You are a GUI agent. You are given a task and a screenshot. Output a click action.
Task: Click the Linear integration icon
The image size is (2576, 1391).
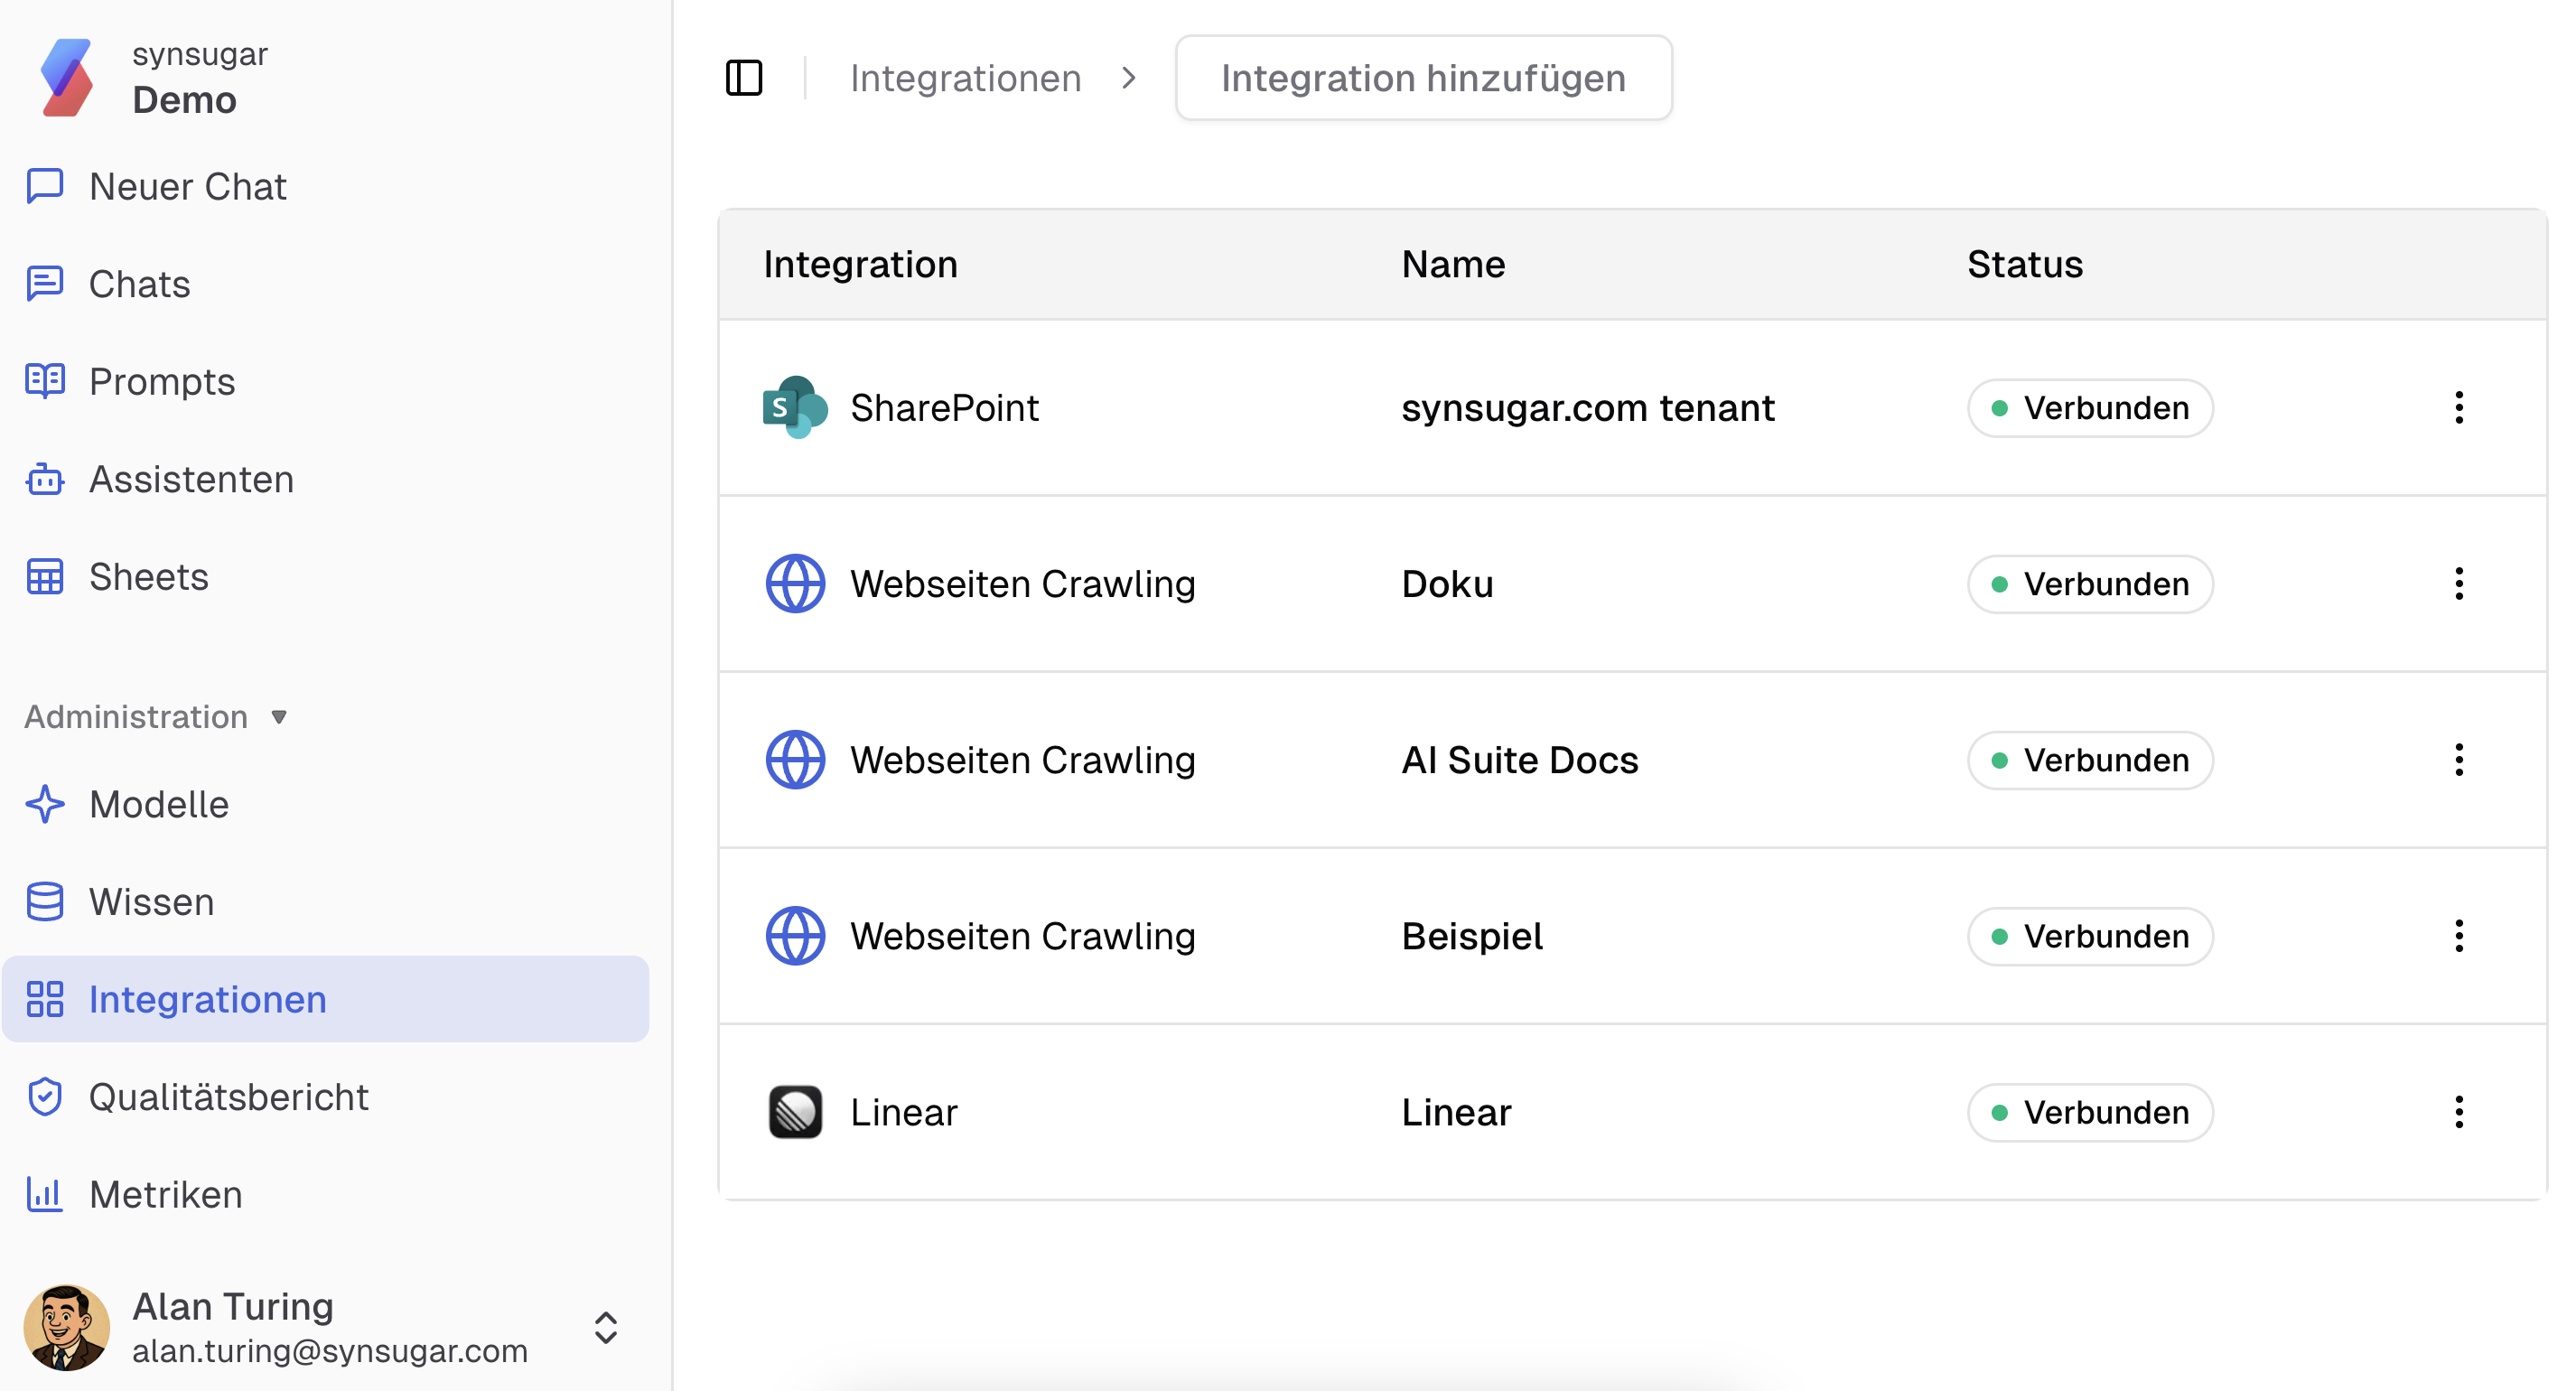pyautogui.click(x=794, y=1111)
